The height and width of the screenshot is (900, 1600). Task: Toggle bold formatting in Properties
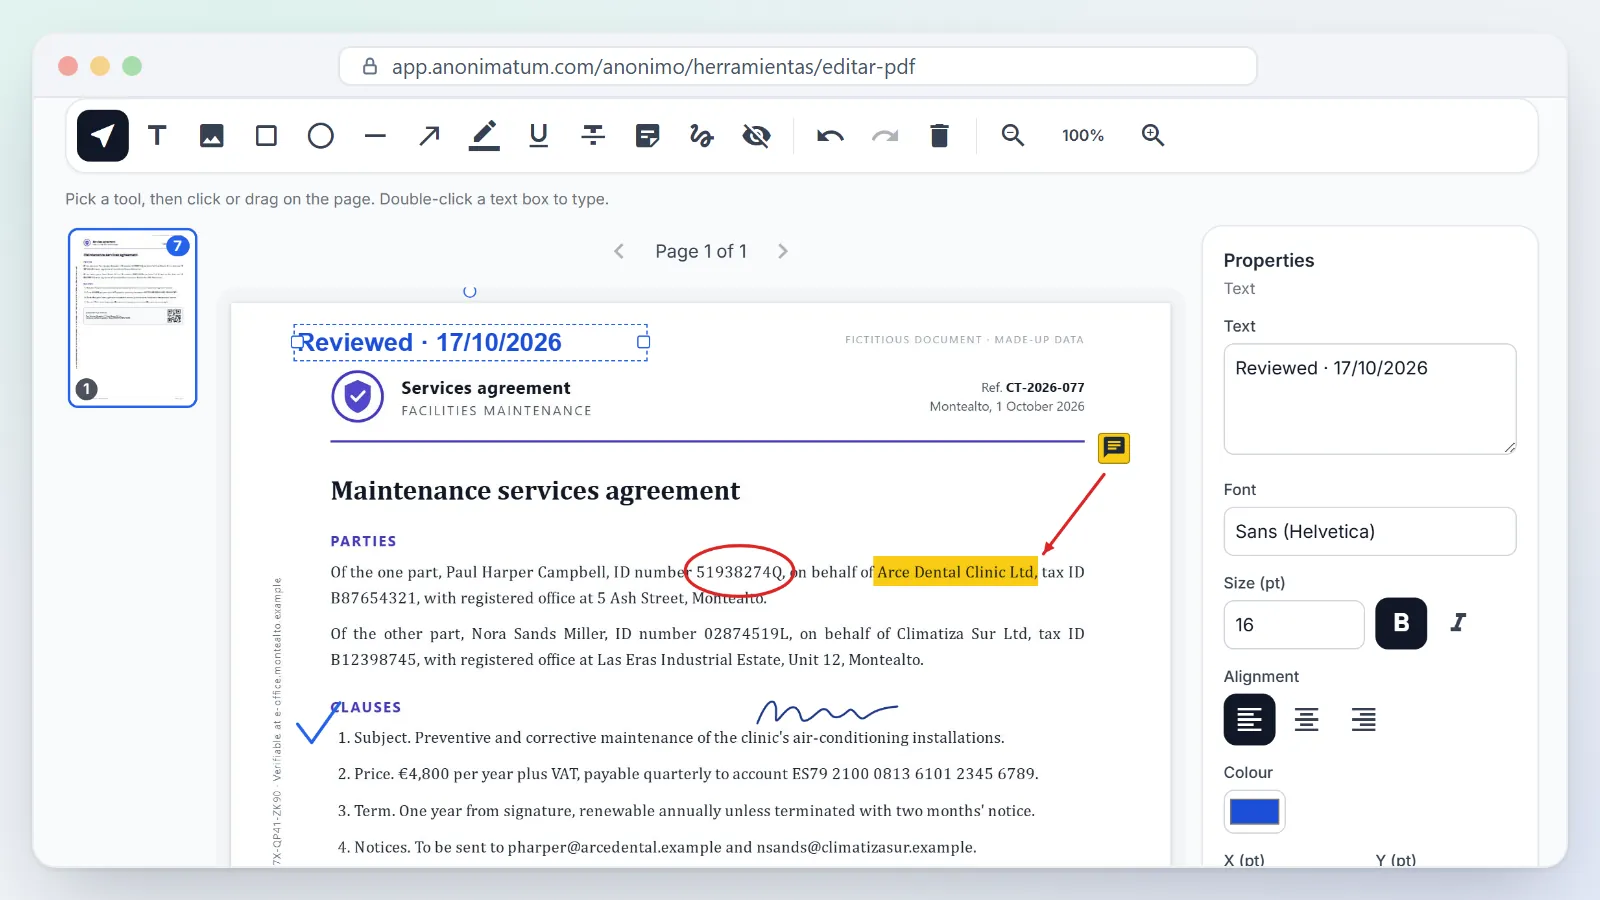pos(1401,624)
